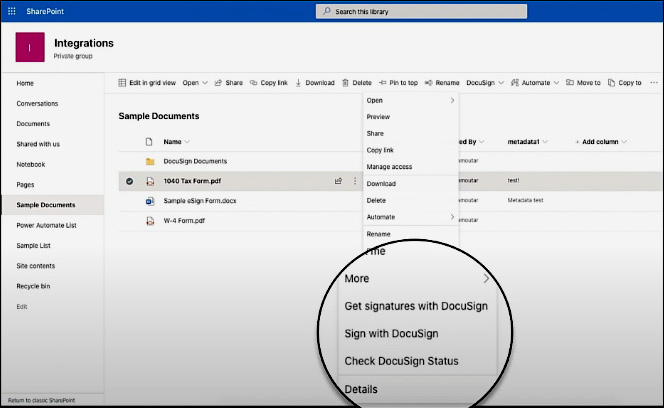Select Share from the context menu

pos(375,133)
